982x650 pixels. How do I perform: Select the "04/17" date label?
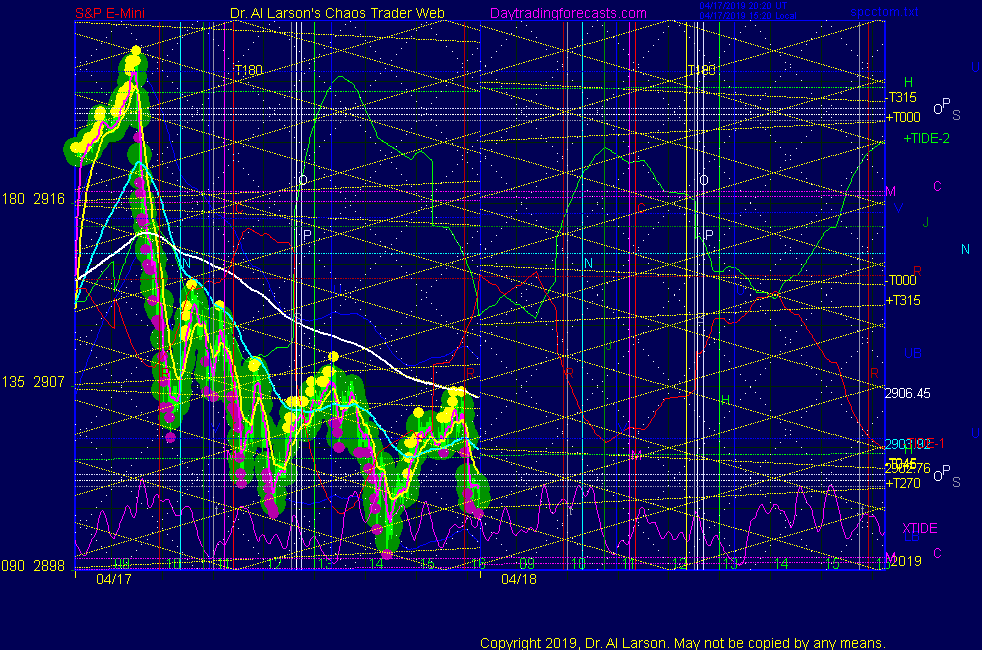click(114, 579)
